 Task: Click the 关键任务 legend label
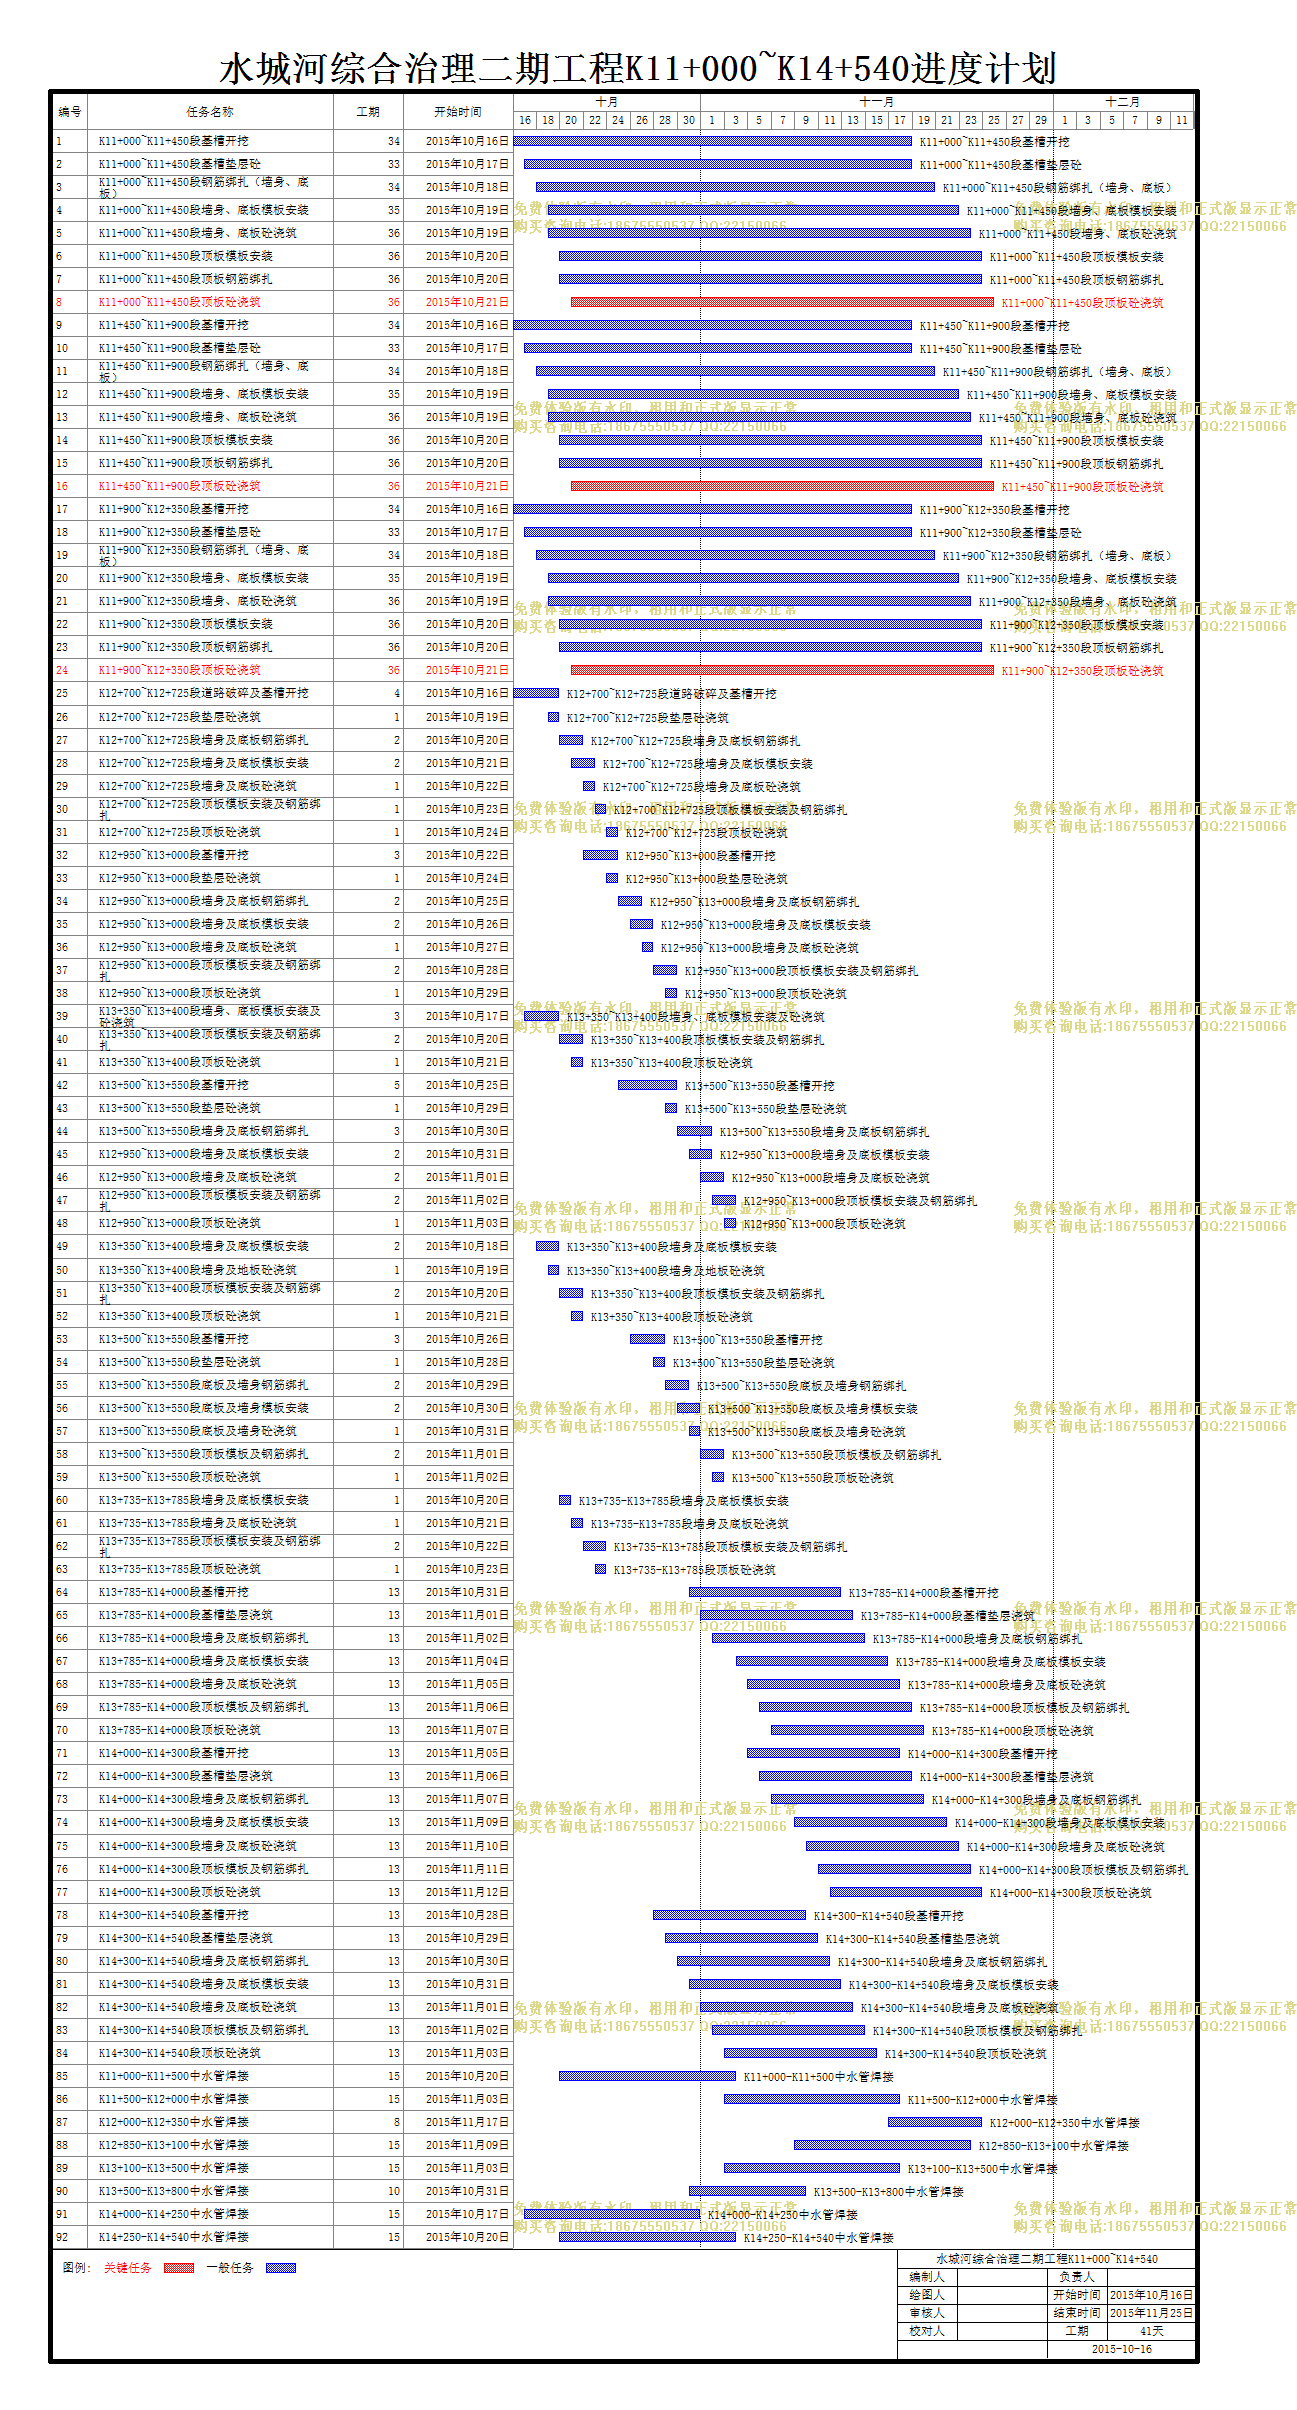tap(128, 2268)
